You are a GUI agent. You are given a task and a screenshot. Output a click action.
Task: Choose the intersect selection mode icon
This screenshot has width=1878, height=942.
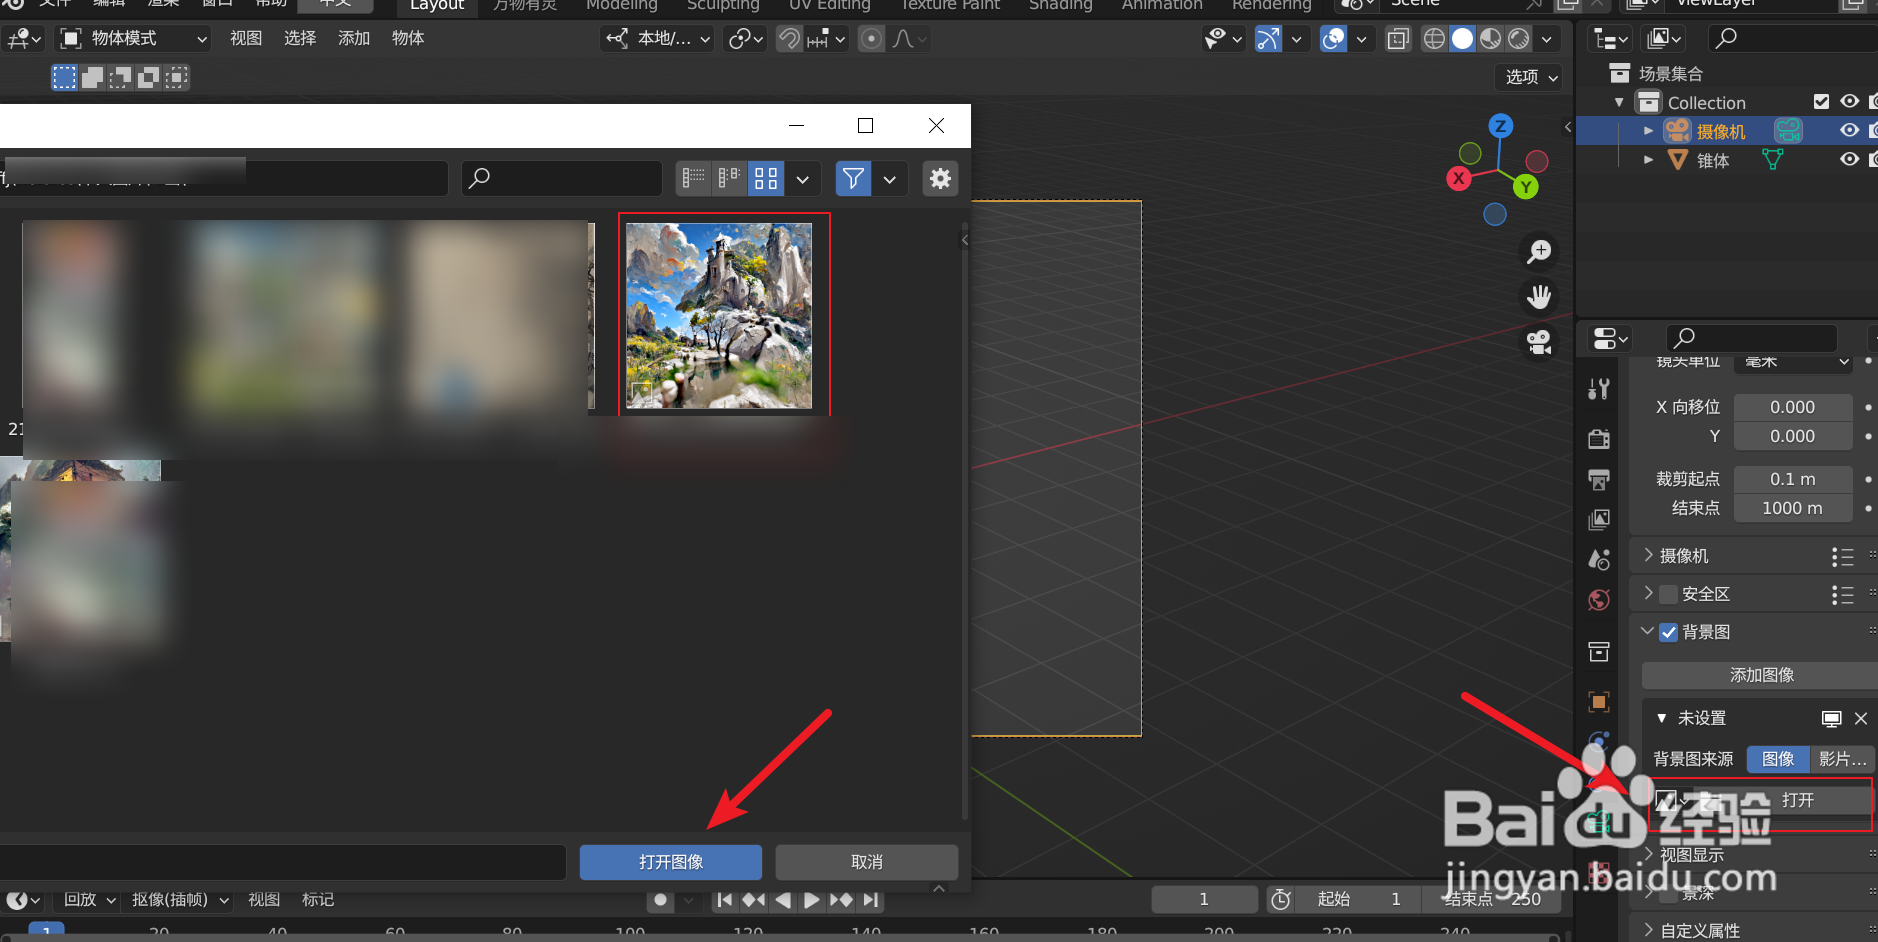176,77
